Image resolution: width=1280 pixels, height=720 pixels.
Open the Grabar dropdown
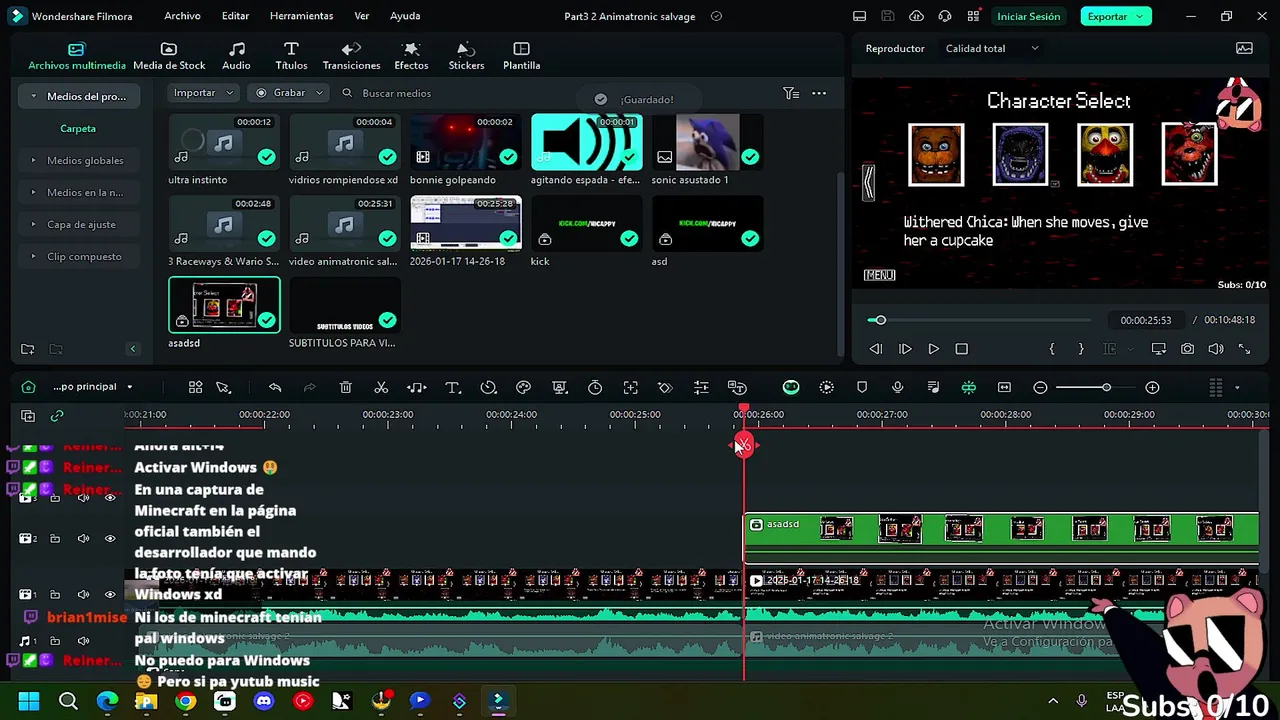pos(289,93)
